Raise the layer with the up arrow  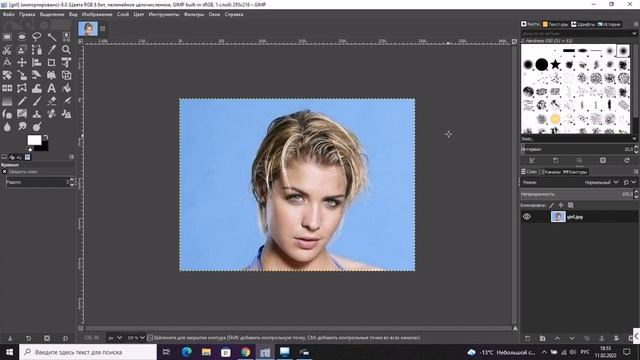click(557, 338)
